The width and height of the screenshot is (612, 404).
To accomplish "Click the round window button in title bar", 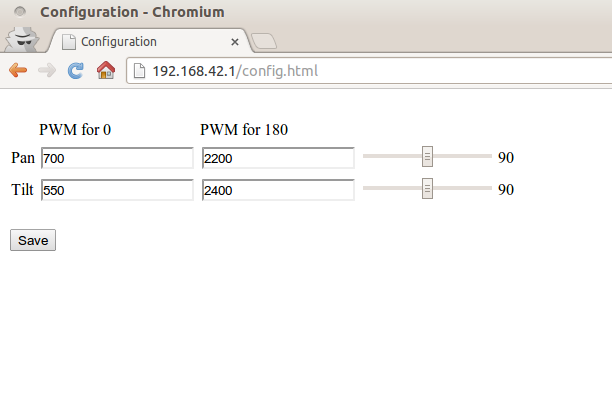I will point(20,12).
